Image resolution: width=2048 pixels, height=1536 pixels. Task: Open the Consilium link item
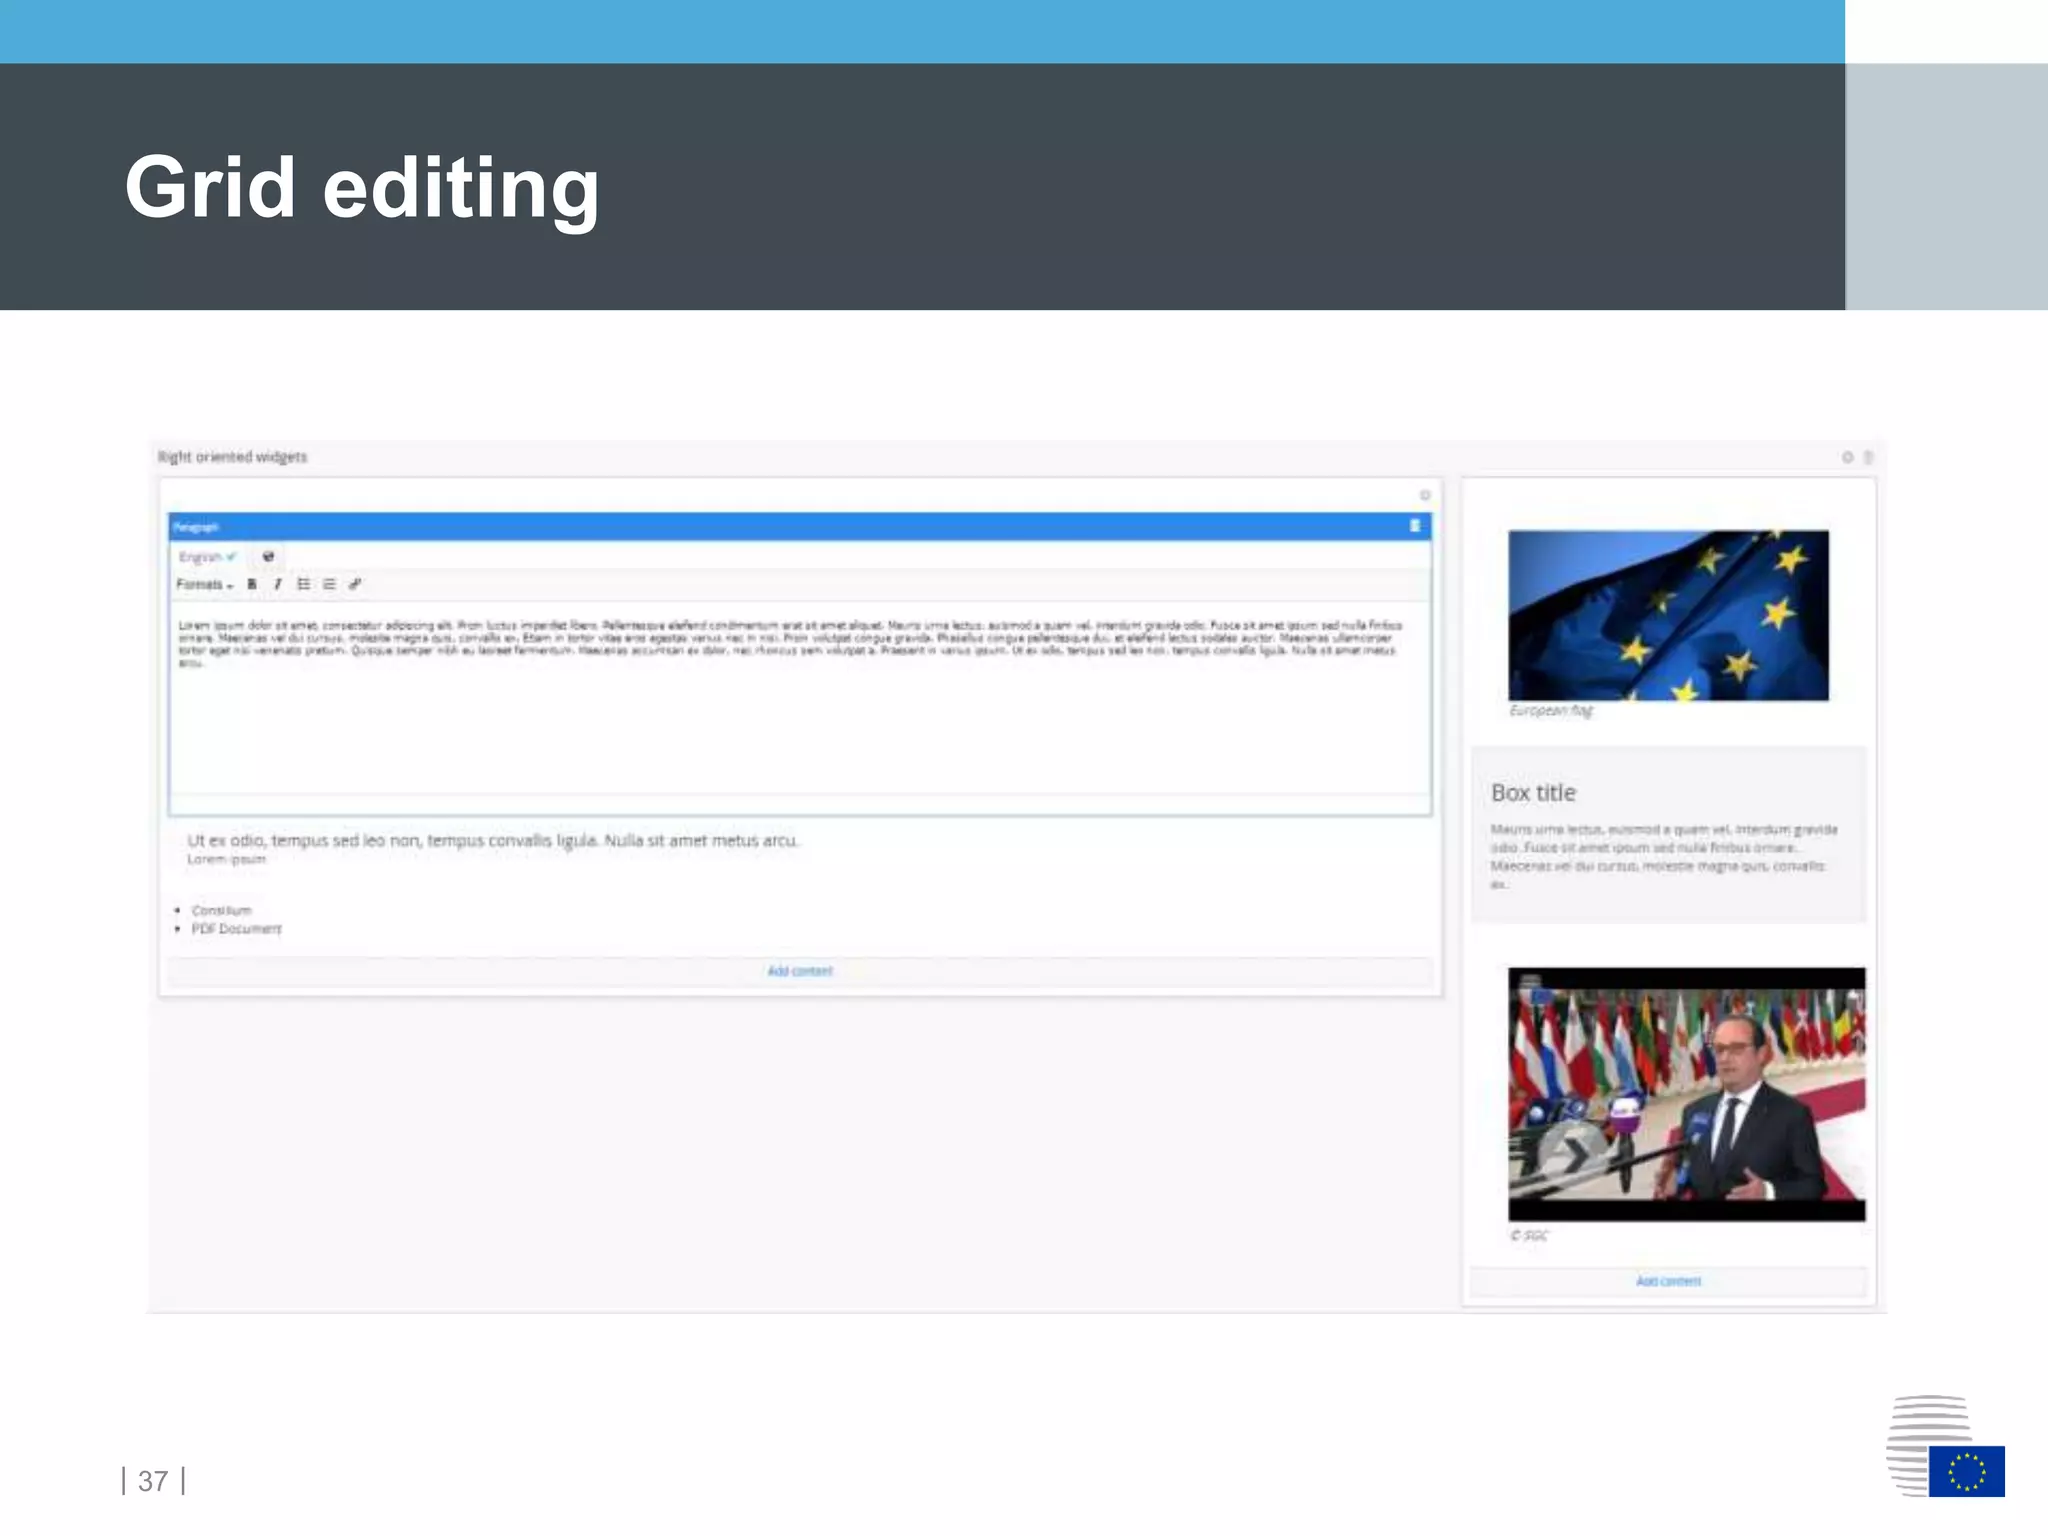(222, 910)
